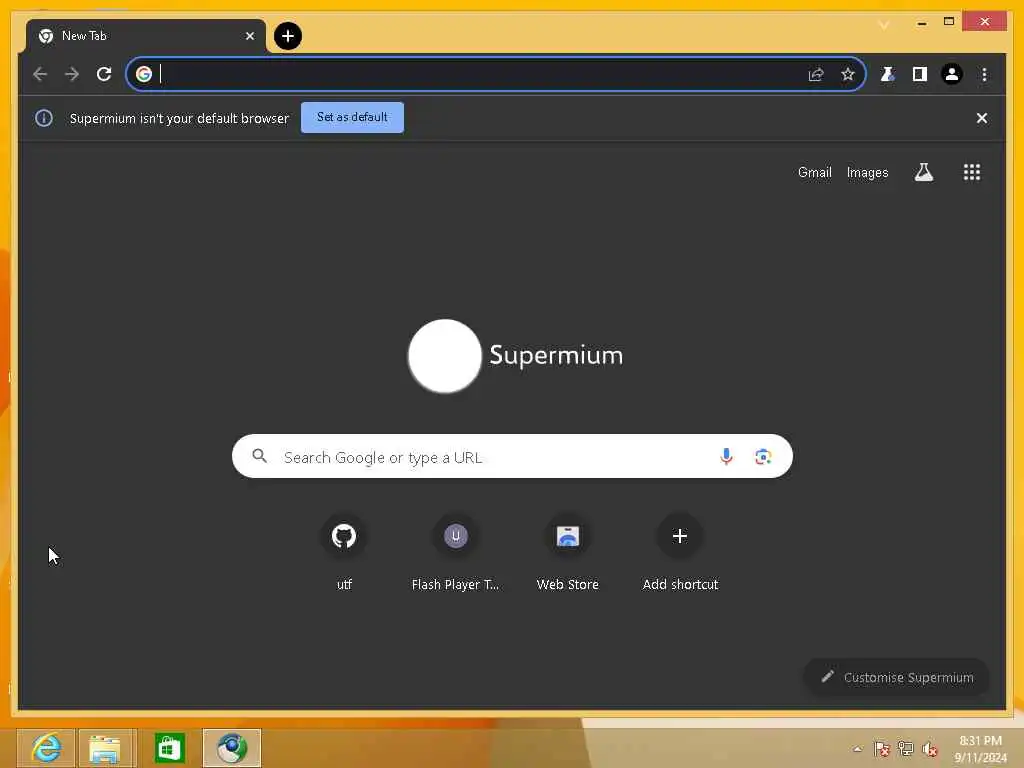Open the experiments flask icon in toolbar
1024x768 pixels.
tap(887, 74)
